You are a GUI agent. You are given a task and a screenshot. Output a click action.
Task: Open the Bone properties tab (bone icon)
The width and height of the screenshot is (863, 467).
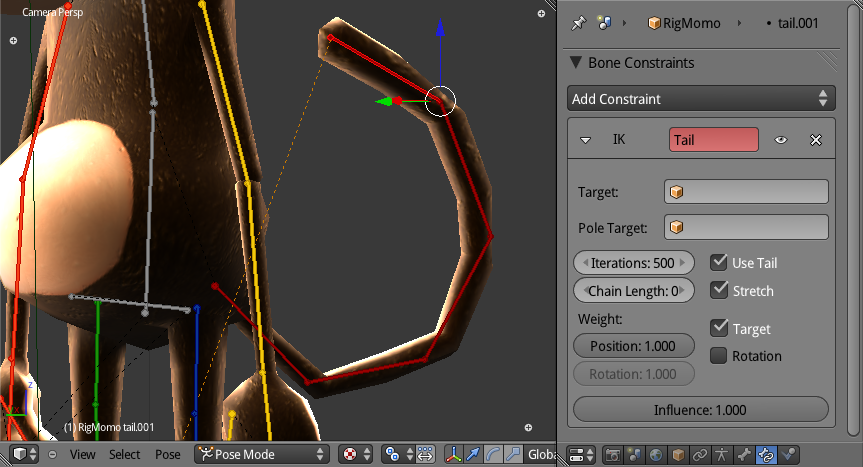pos(744,454)
